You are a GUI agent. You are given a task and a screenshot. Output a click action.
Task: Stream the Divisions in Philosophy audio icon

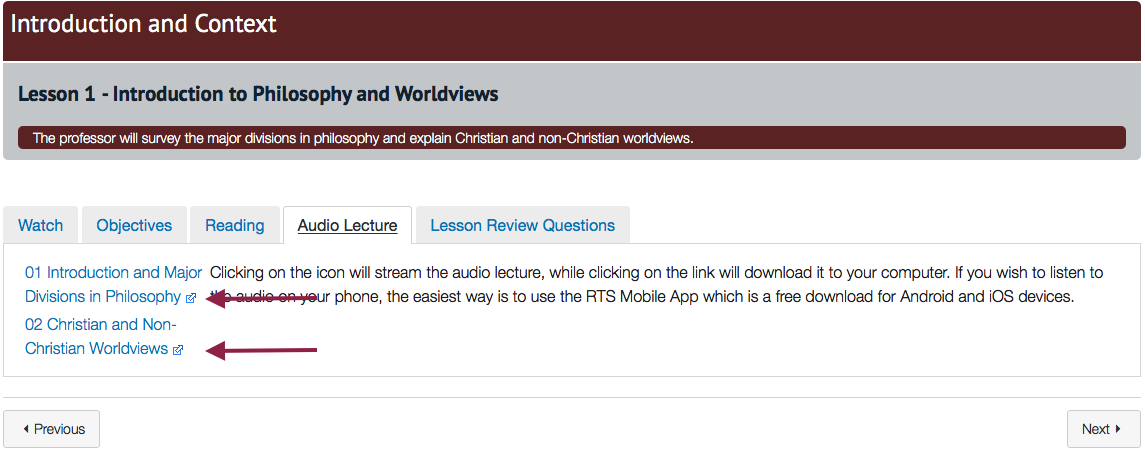[x=191, y=298]
